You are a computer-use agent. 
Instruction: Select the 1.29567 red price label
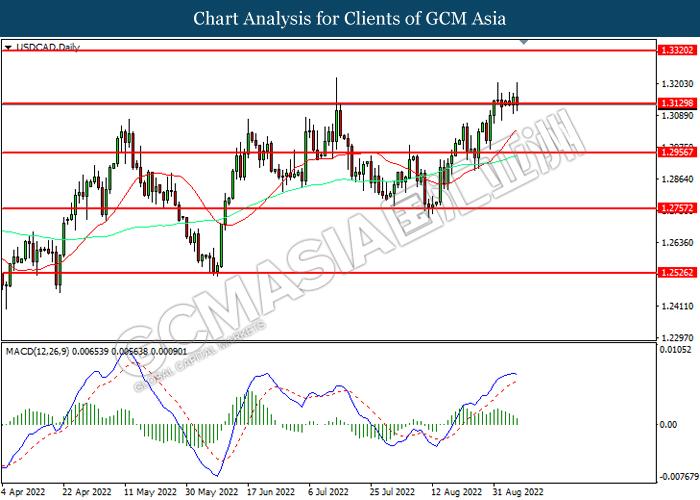pyautogui.click(x=676, y=152)
